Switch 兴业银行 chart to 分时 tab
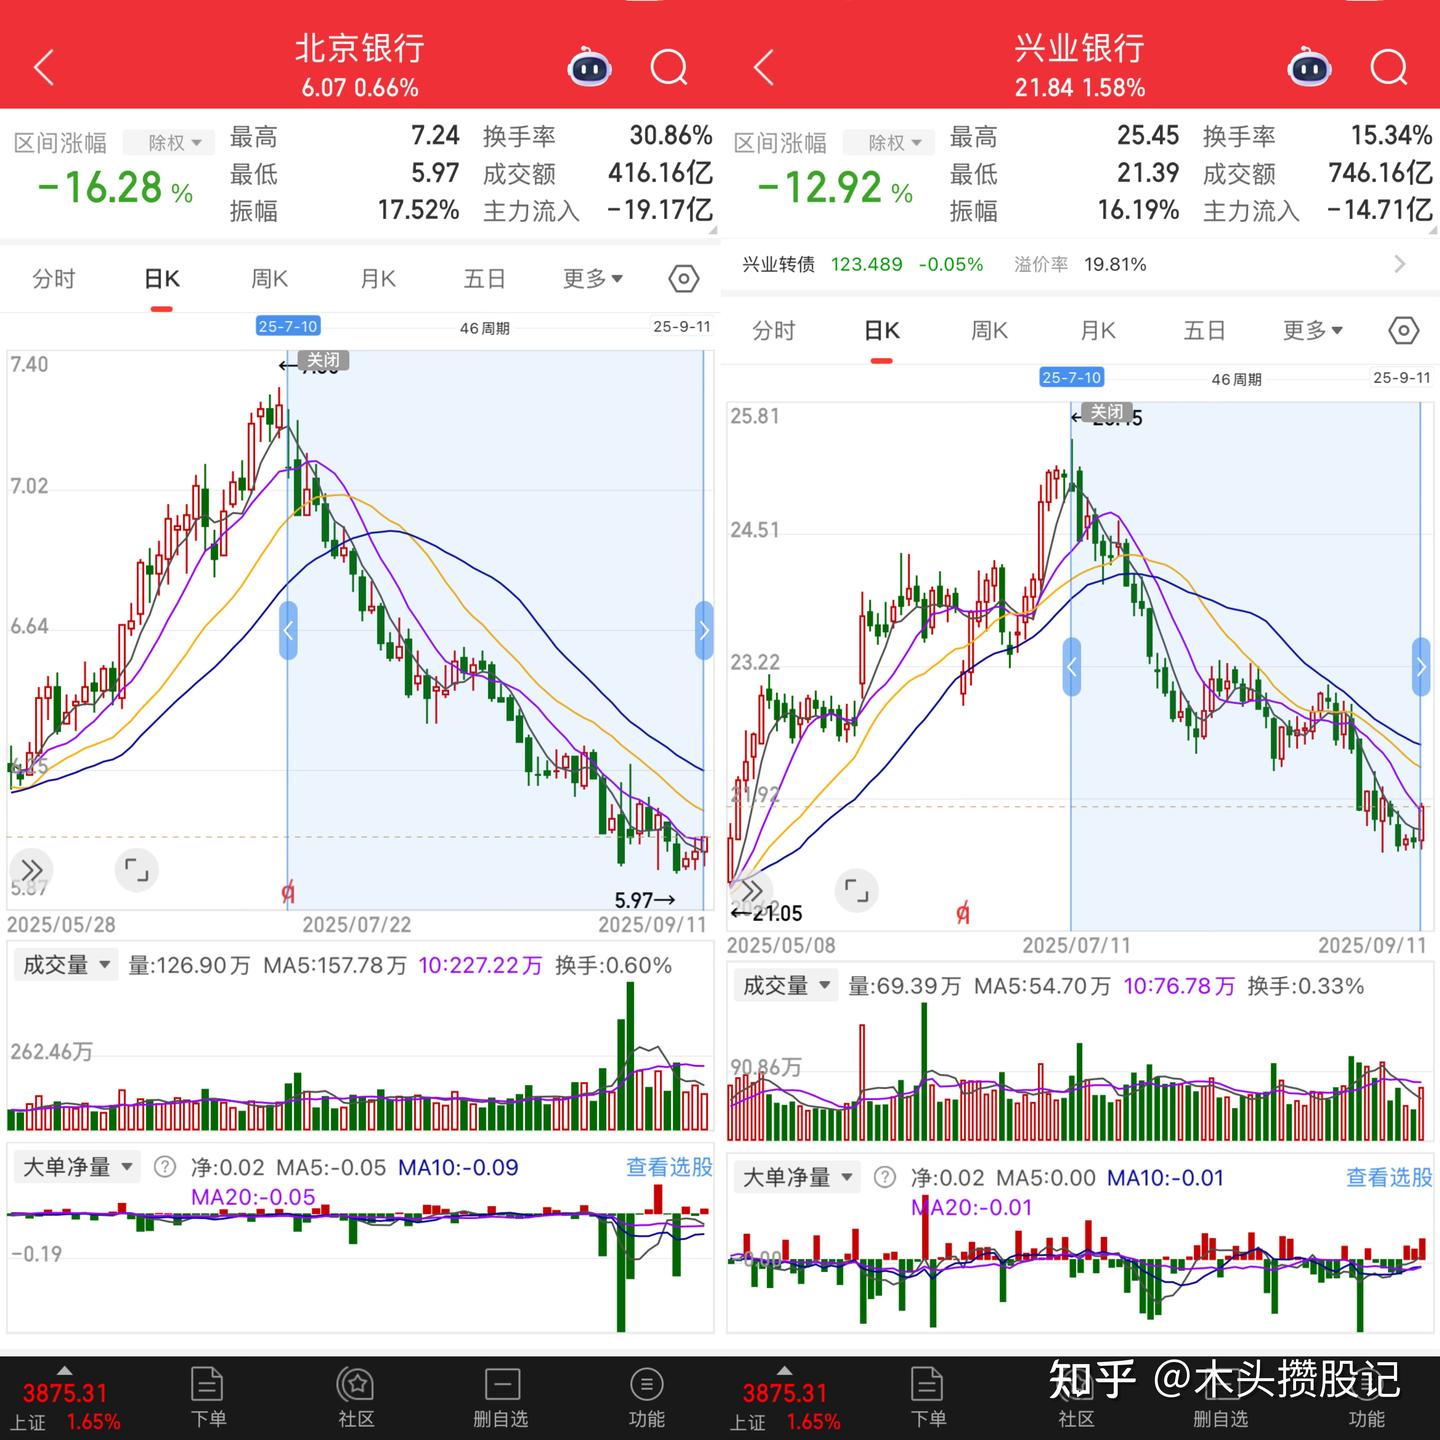The width and height of the screenshot is (1440, 1440). 774,330
